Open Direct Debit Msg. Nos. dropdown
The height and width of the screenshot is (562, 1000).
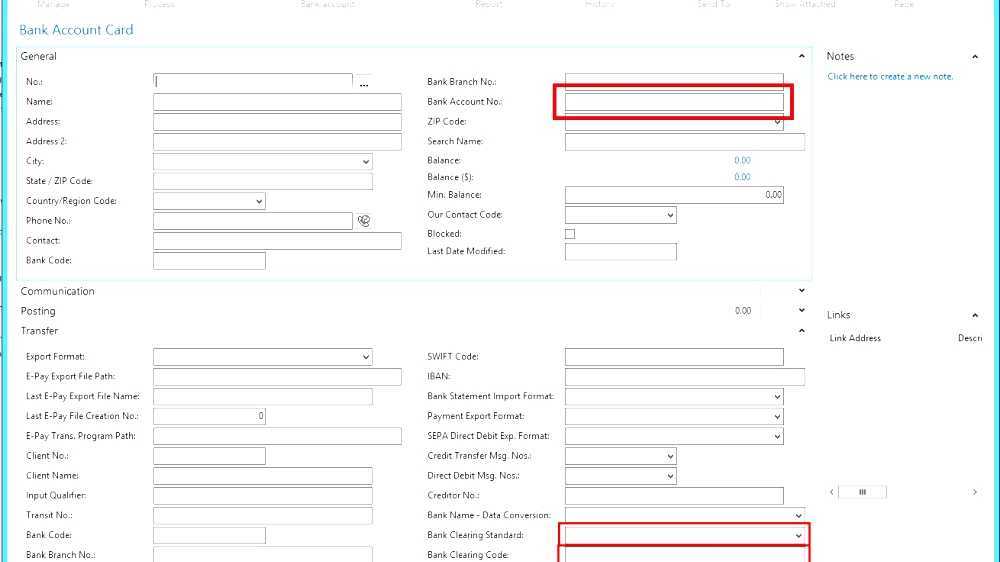pyautogui.click(x=670, y=476)
